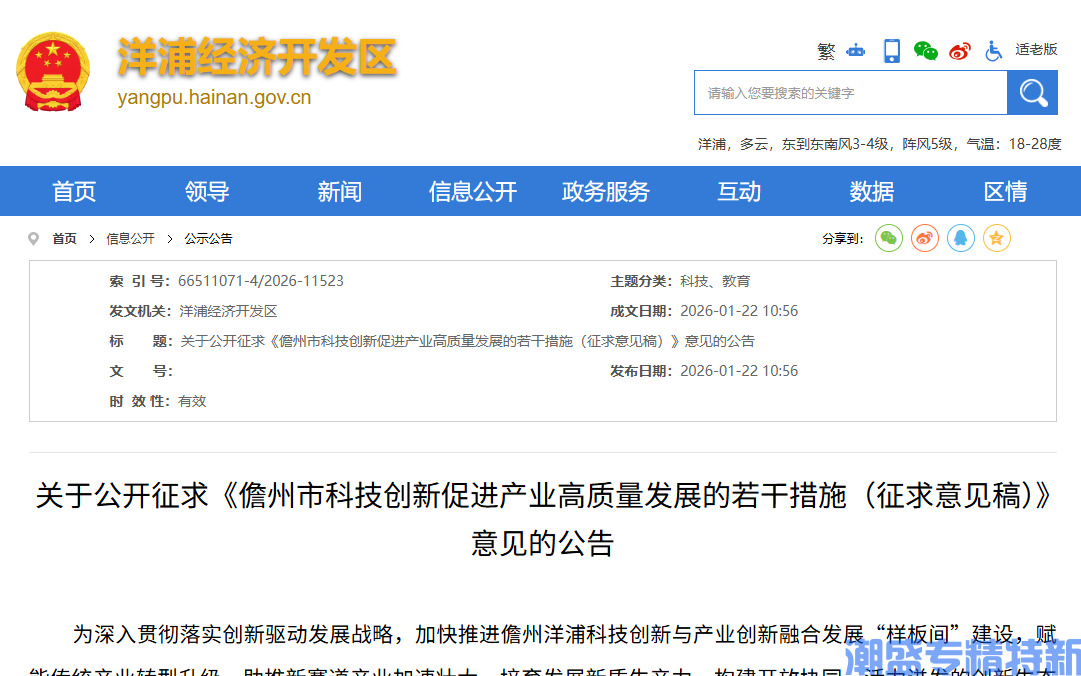Click the blue magnifier search icon
1081x676 pixels.
(1032, 92)
